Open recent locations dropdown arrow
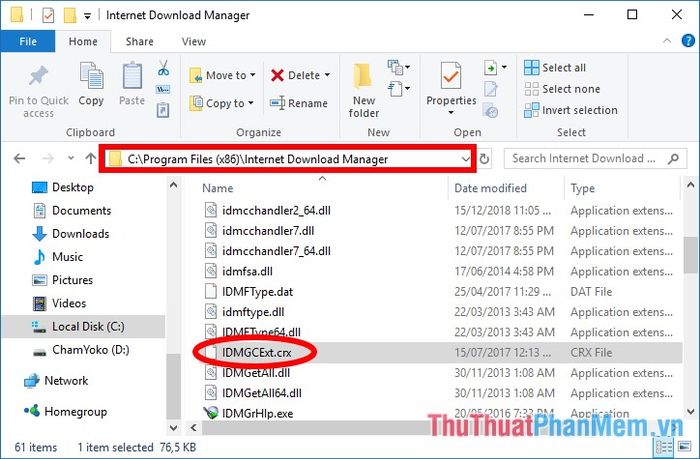Viewport: 700px width, 459px height. pos(71,158)
